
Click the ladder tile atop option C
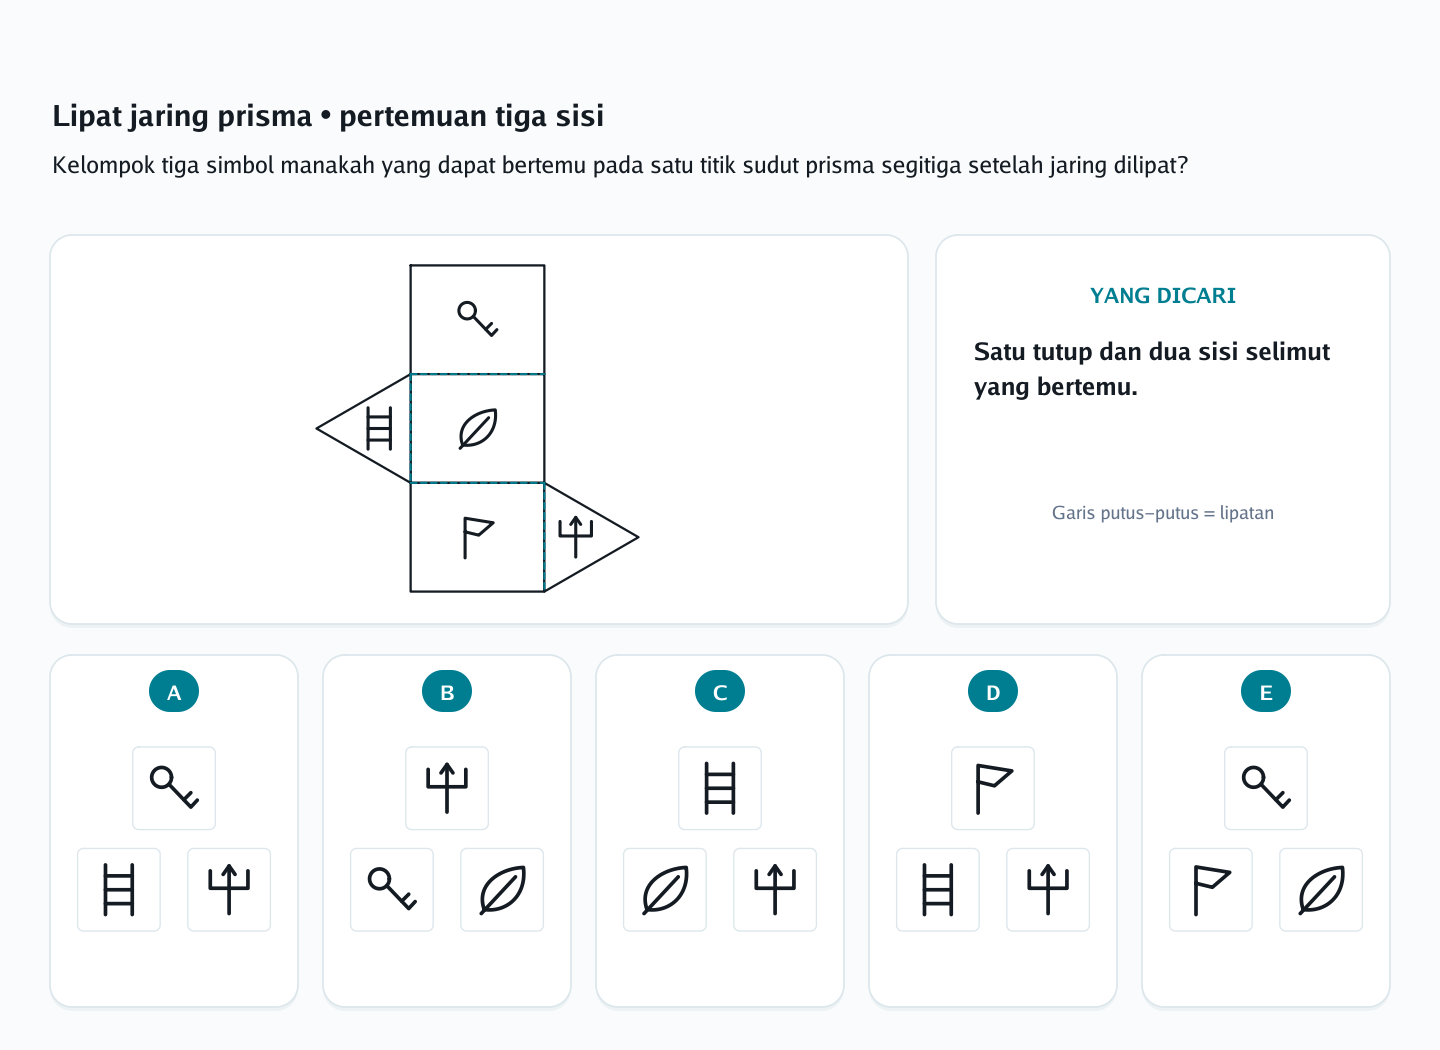click(x=720, y=788)
